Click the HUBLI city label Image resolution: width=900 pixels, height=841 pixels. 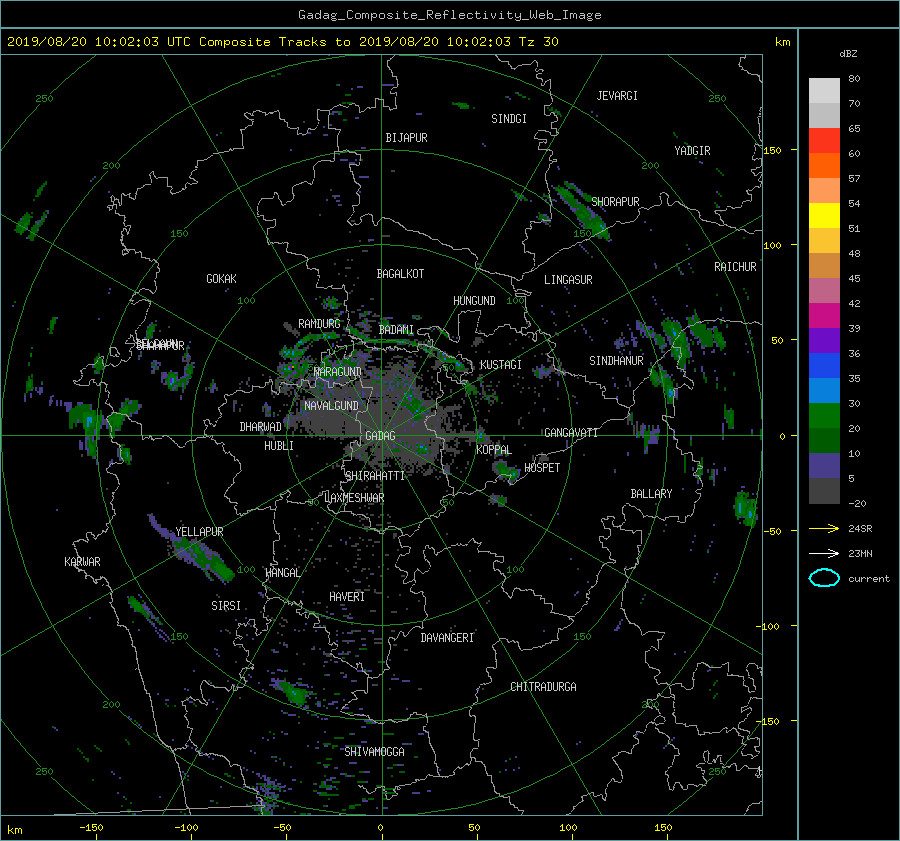click(x=278, y=446)
